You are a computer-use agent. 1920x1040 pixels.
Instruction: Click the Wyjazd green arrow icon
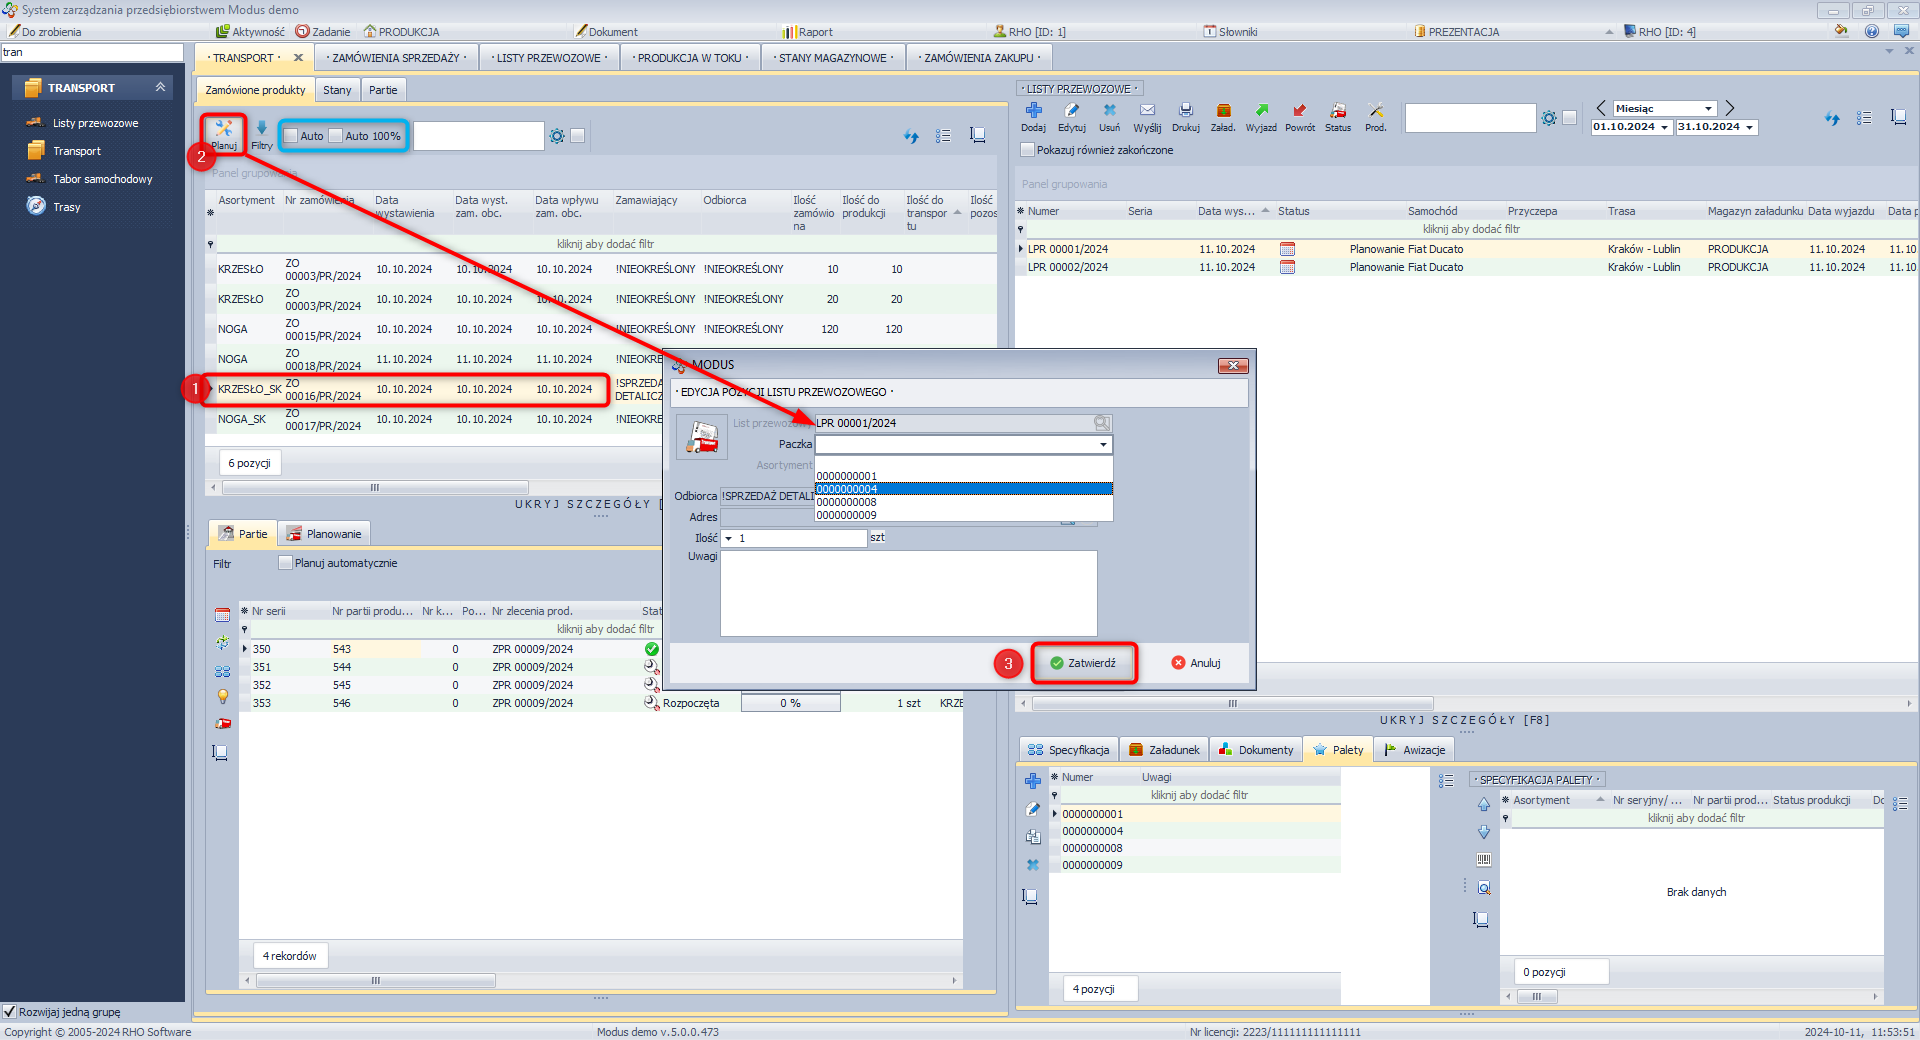tap(1261, 111)
